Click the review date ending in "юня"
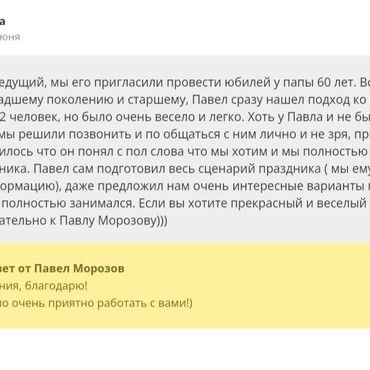 point(10,37)
